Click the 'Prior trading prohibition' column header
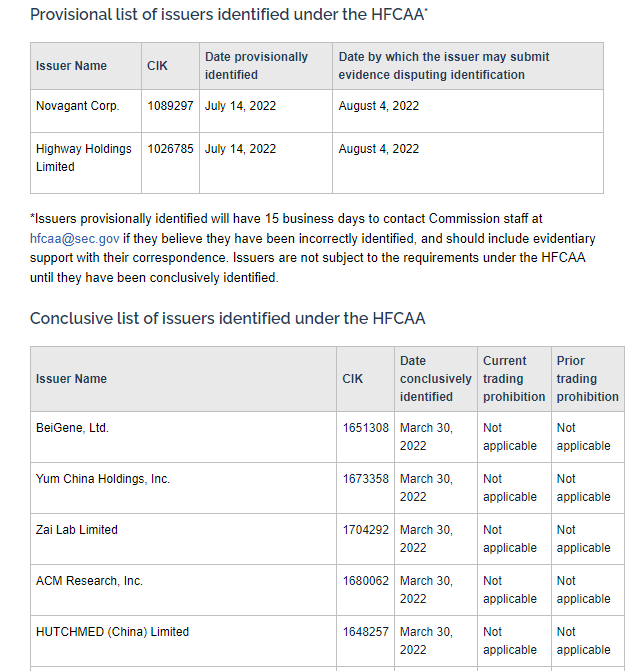This screenshot has height=671, width=644. (x=587, y=379)
